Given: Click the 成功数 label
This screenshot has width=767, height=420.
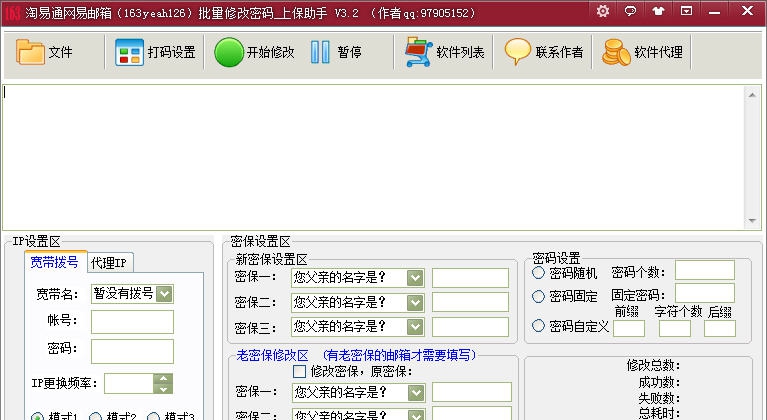Looking at the screenshot, I should (659, 382).
